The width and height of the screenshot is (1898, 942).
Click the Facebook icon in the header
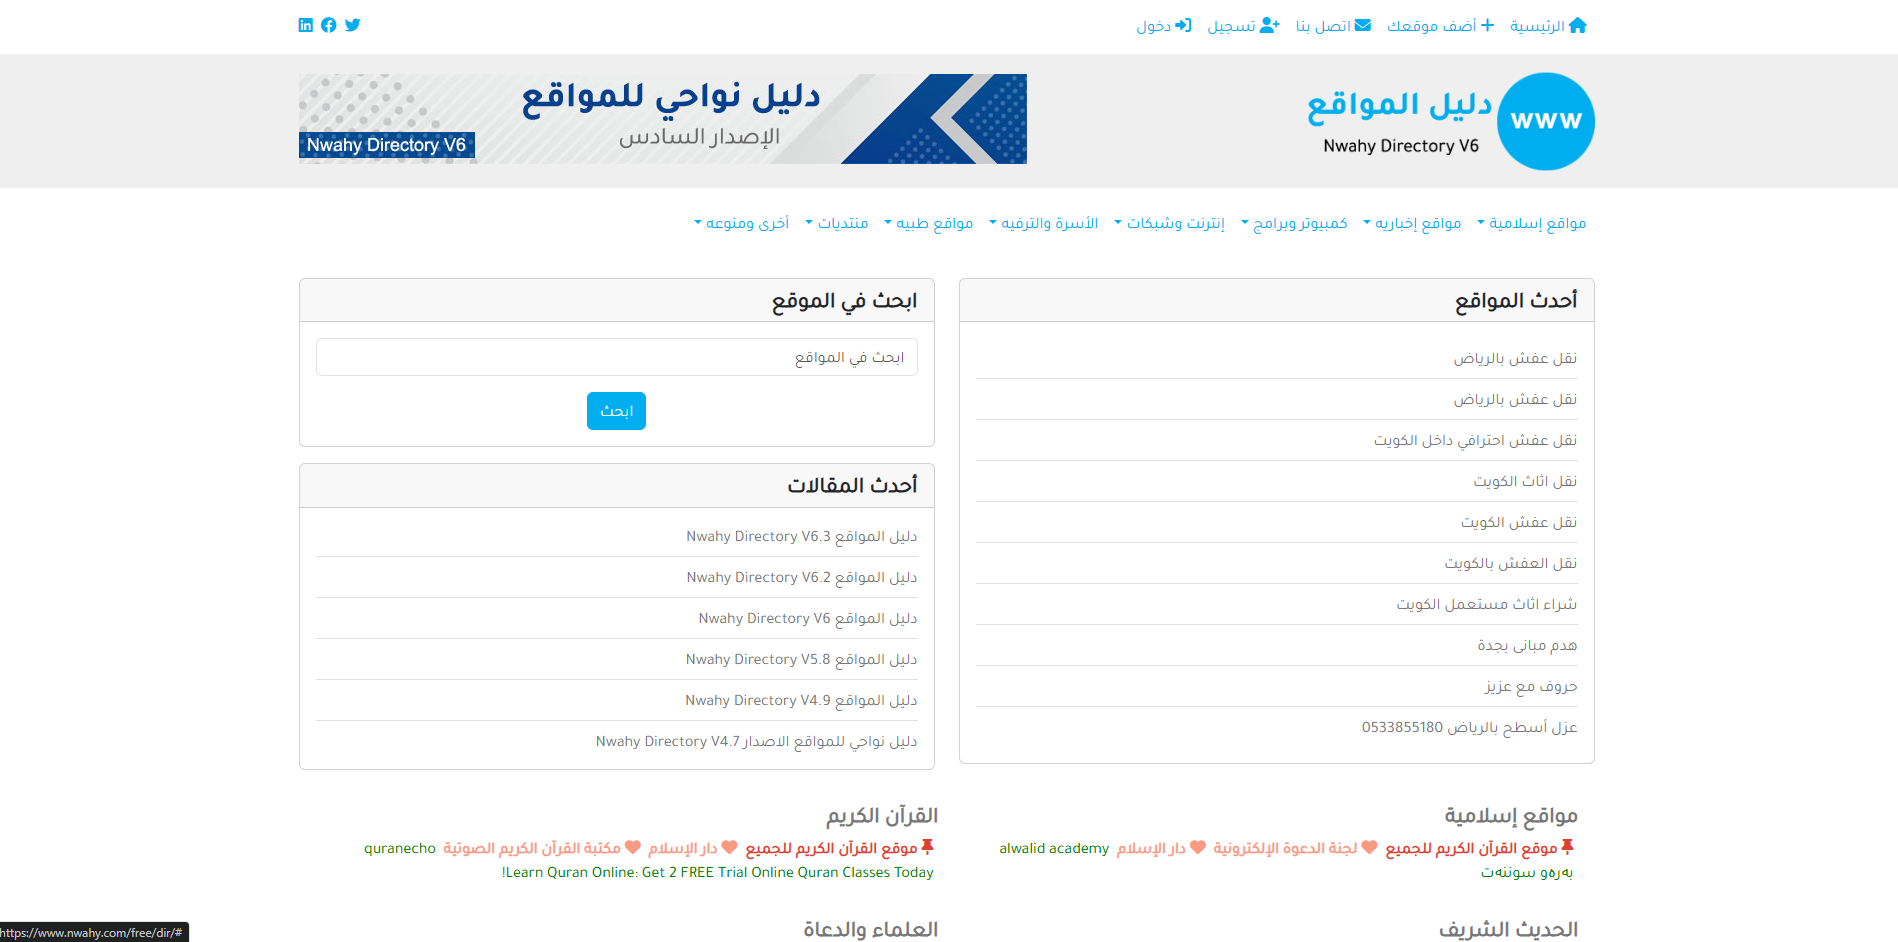pos(329,24)
